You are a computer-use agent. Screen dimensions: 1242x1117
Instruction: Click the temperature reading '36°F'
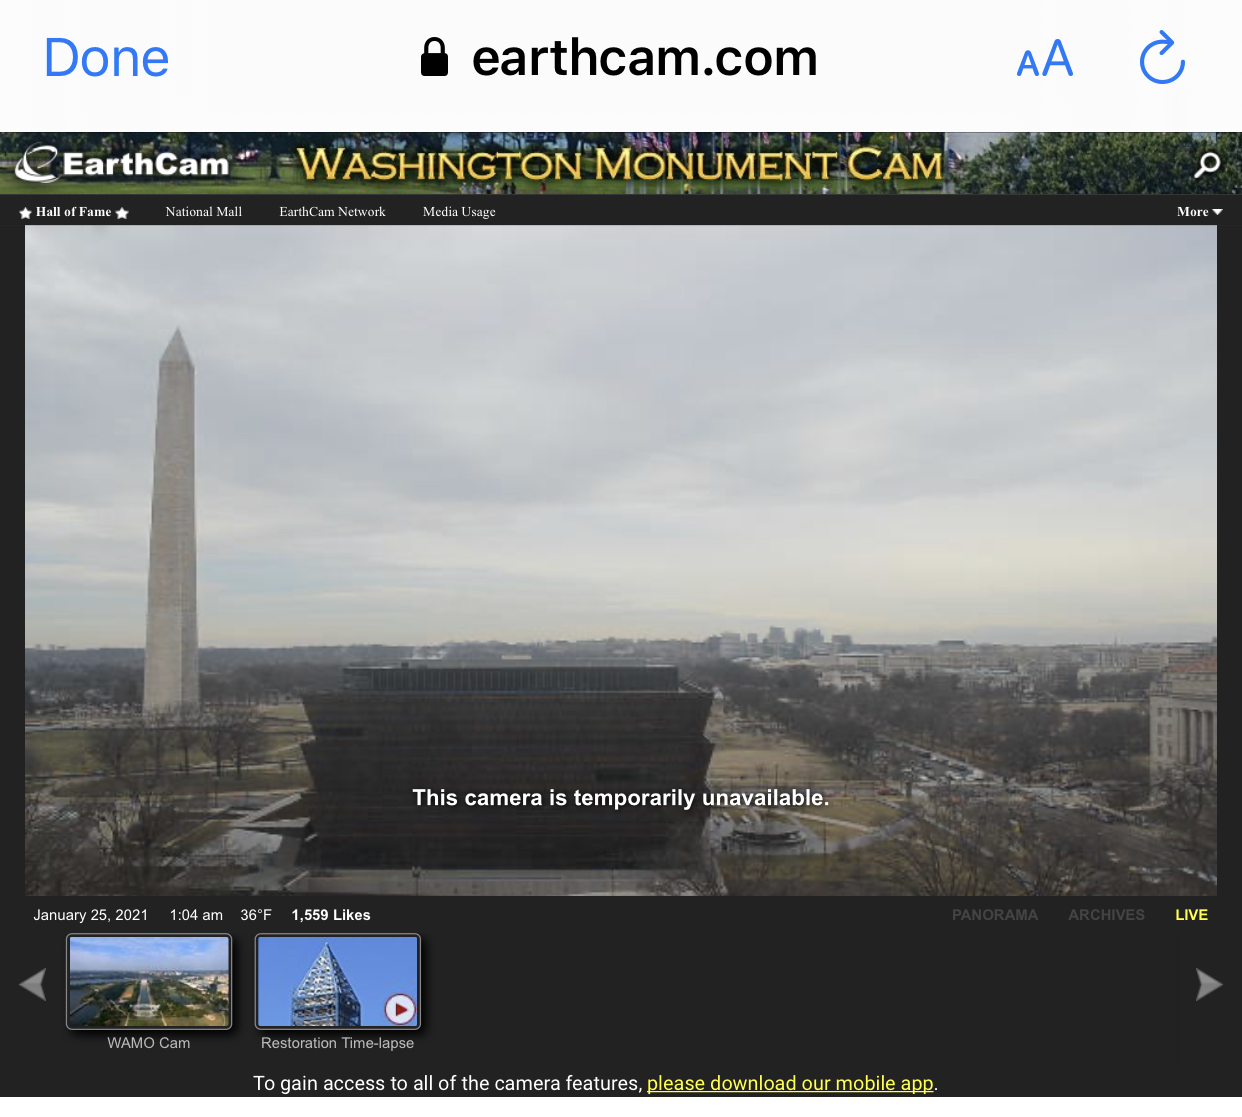point(256,915)
